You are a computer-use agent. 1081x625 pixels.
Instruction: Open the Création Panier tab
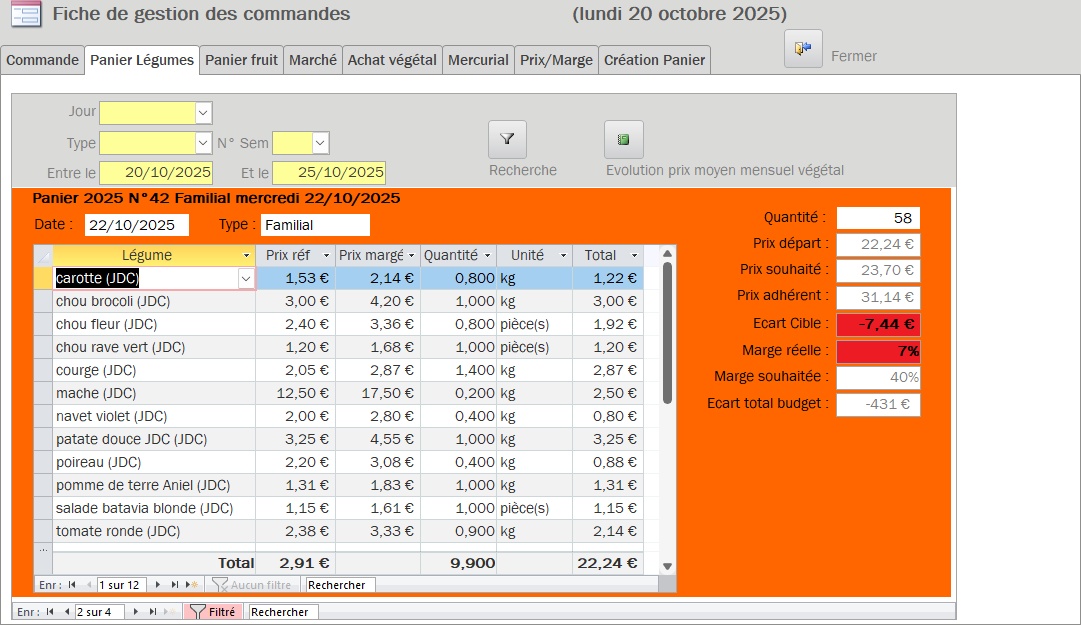tap(654, 60)
